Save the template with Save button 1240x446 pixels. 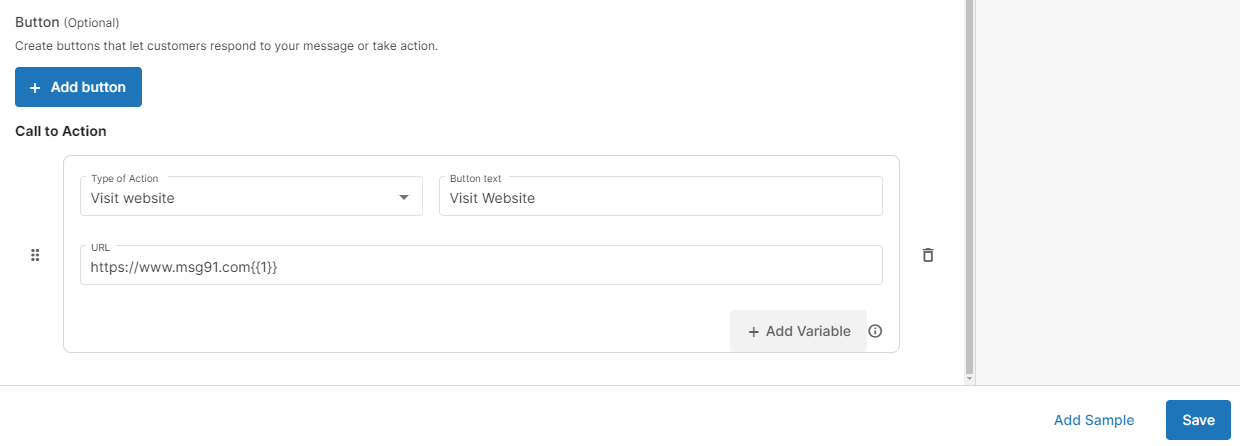point(1198,420)
